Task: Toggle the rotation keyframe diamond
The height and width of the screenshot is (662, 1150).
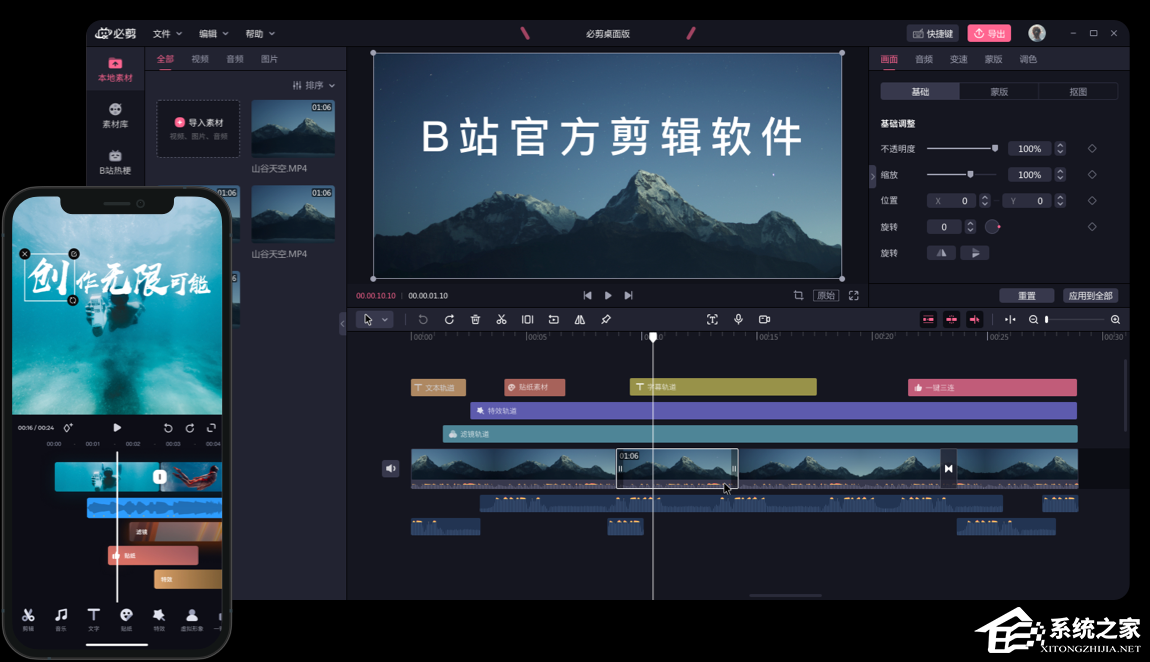Action: tap(1092, 227)
